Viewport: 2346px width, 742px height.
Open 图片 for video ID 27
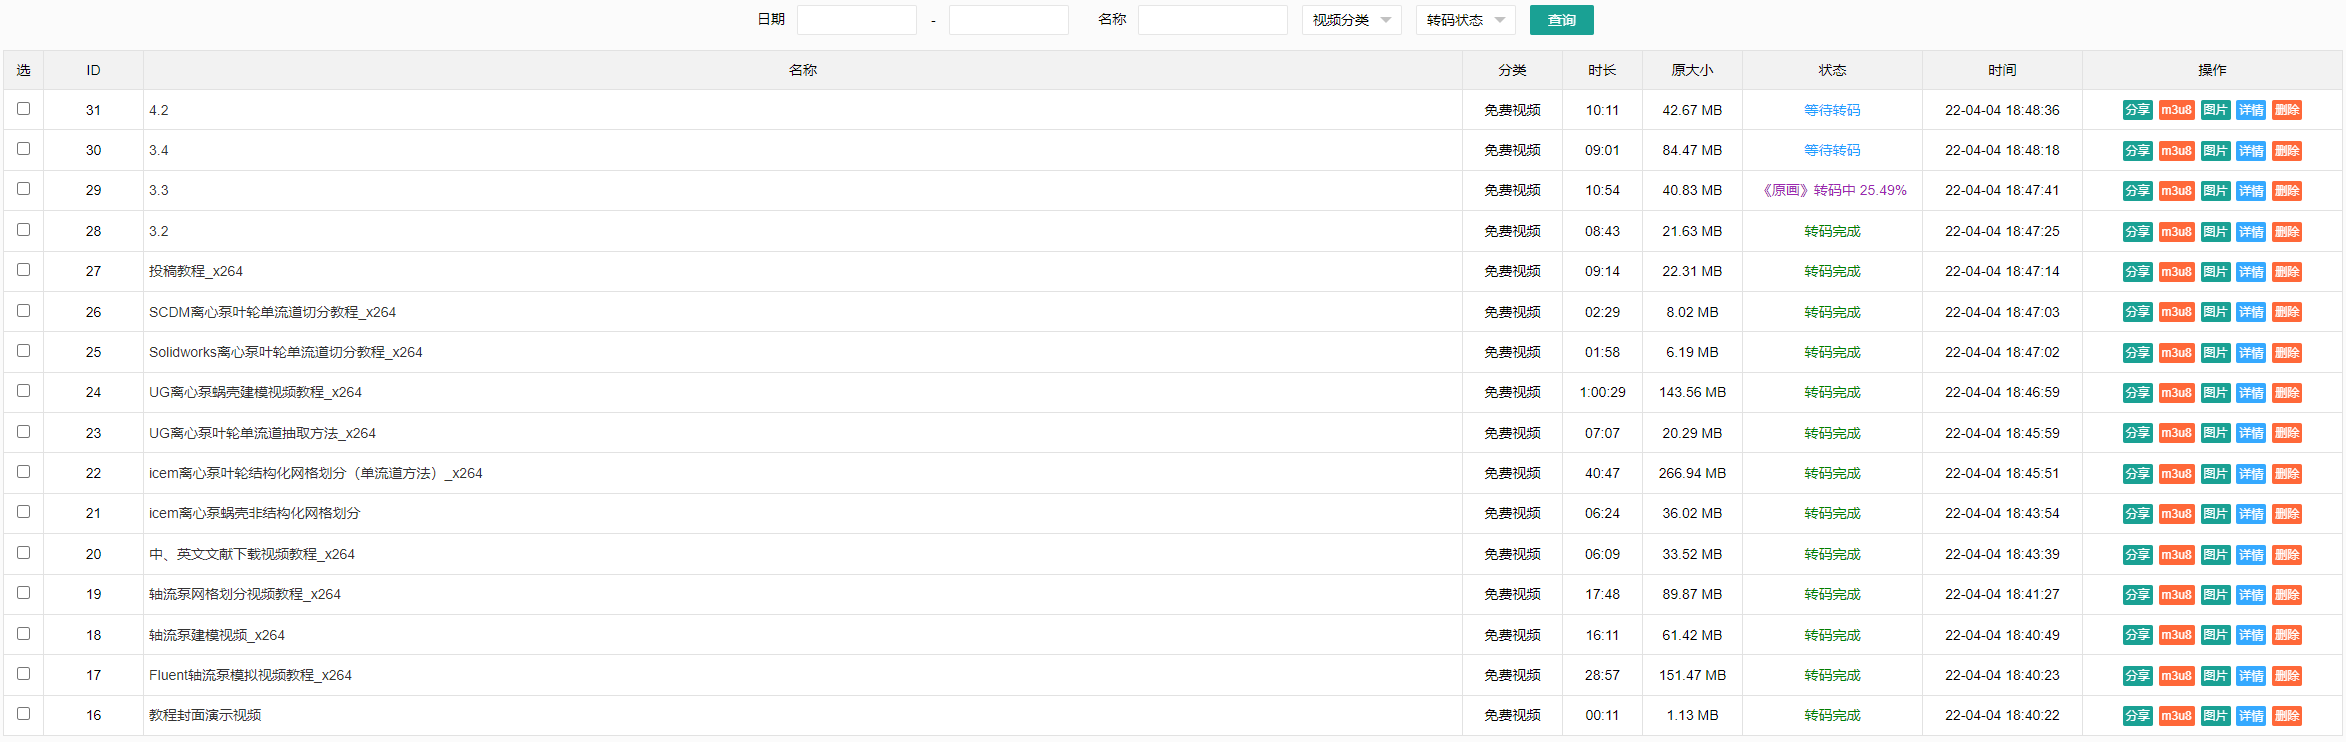pyautogui.click(x=2215, y=272)
